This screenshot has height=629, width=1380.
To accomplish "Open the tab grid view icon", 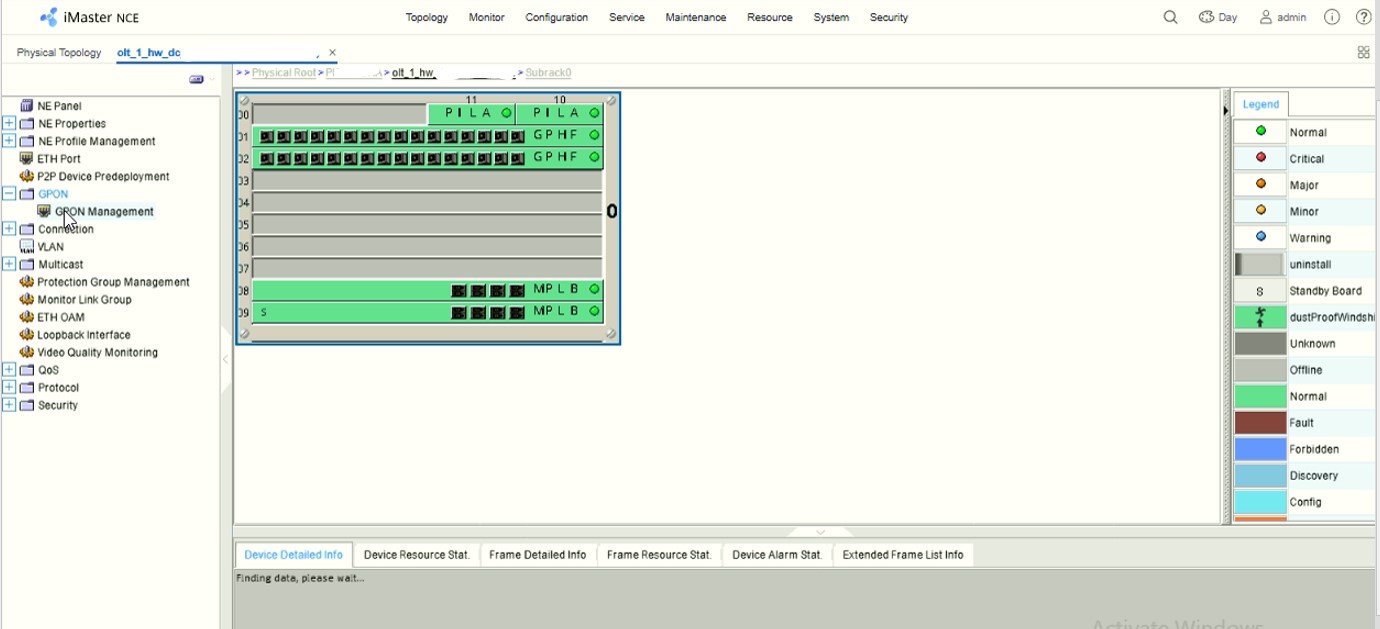I will (1363, 52).
